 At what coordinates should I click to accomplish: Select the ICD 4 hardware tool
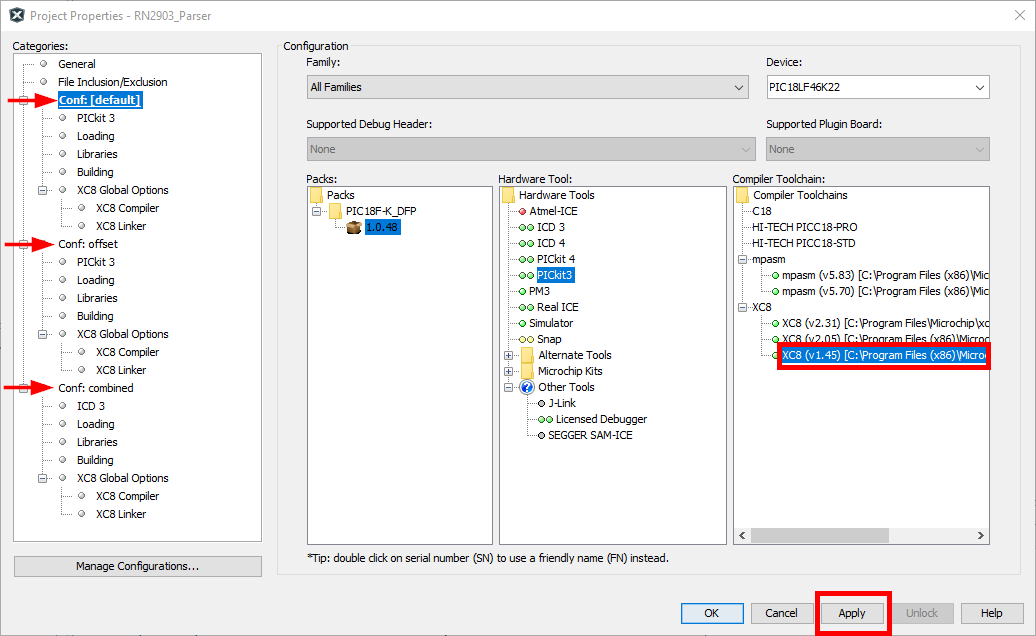point(551,243)
